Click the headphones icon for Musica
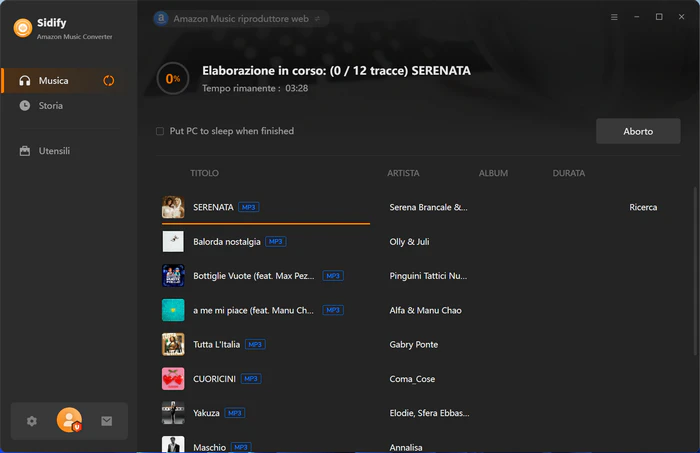The width and height of the screenshot is (700, 453). (x=25, y=81)
